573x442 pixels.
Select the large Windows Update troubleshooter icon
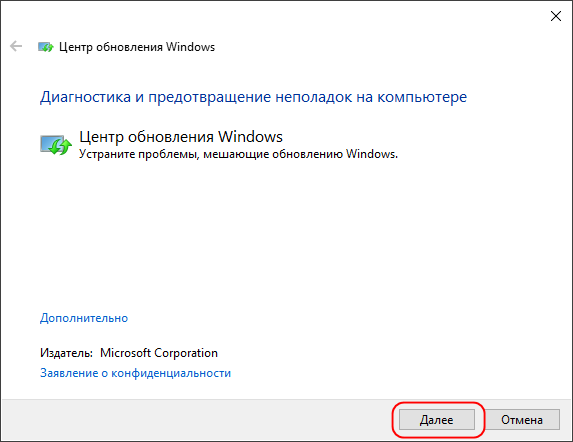click(x=56, y=145)
